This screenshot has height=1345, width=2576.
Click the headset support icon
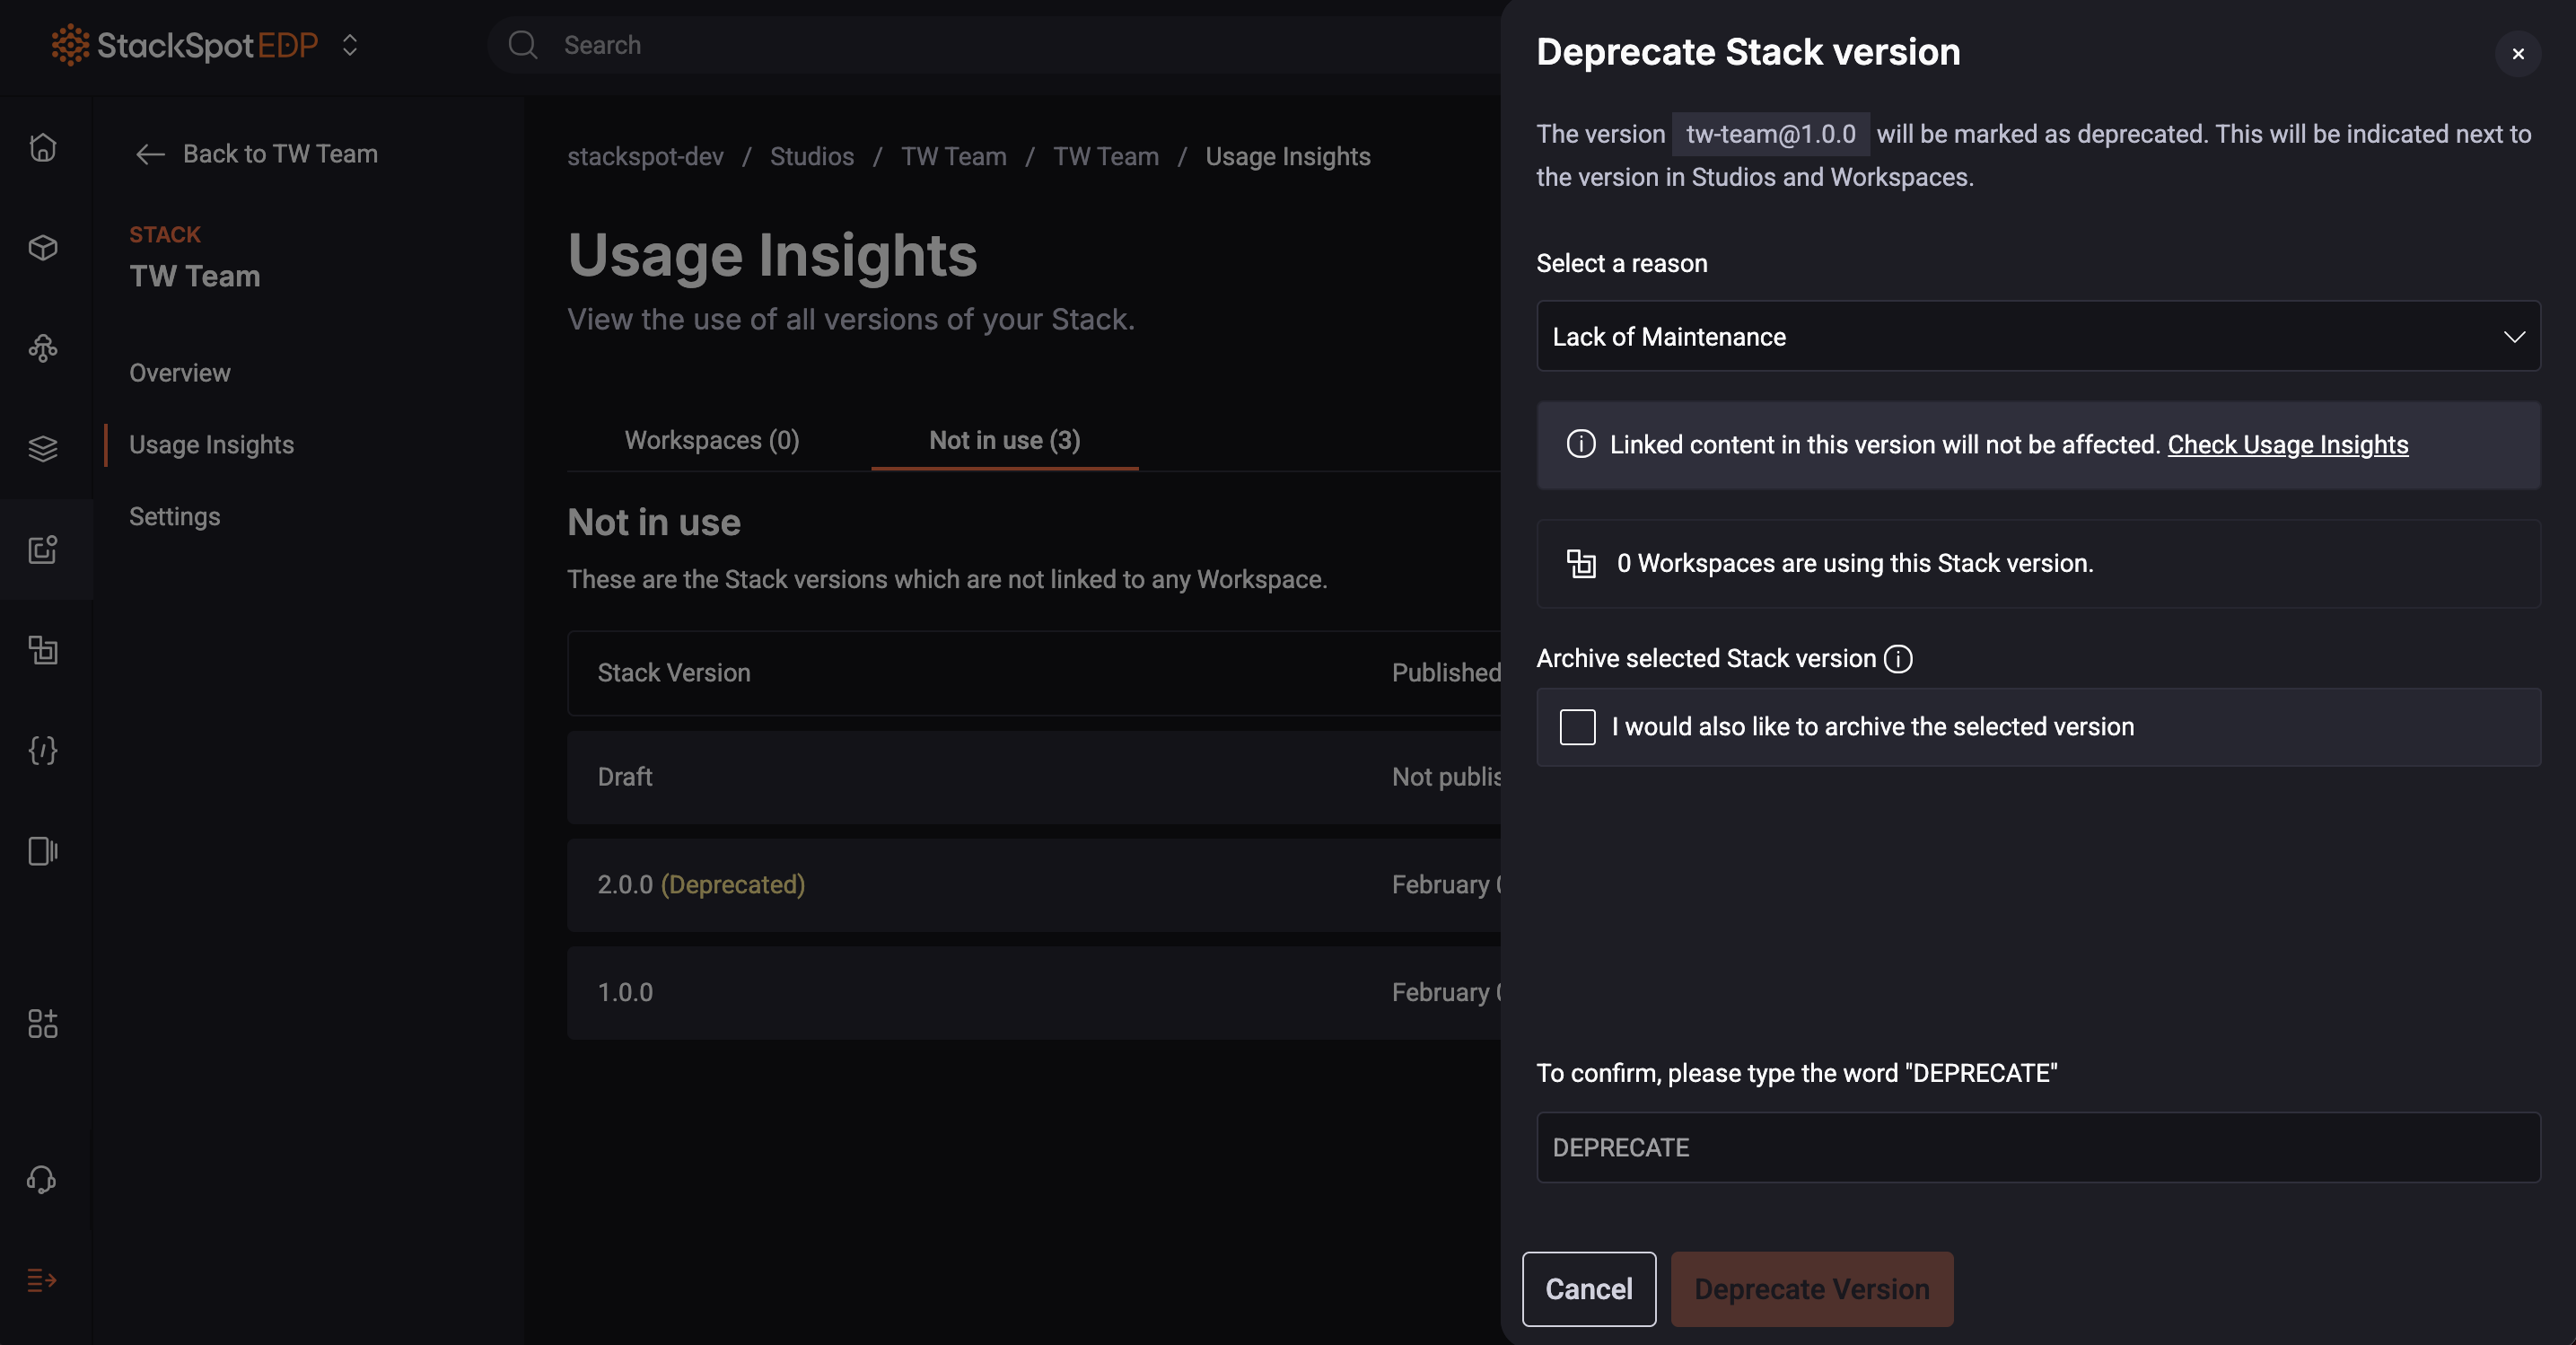point(42,1180)
